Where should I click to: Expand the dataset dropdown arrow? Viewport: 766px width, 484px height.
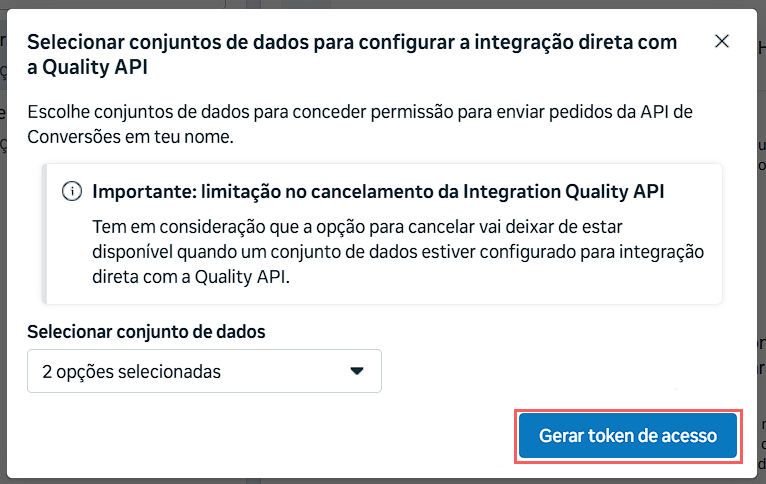coord(357,371)
